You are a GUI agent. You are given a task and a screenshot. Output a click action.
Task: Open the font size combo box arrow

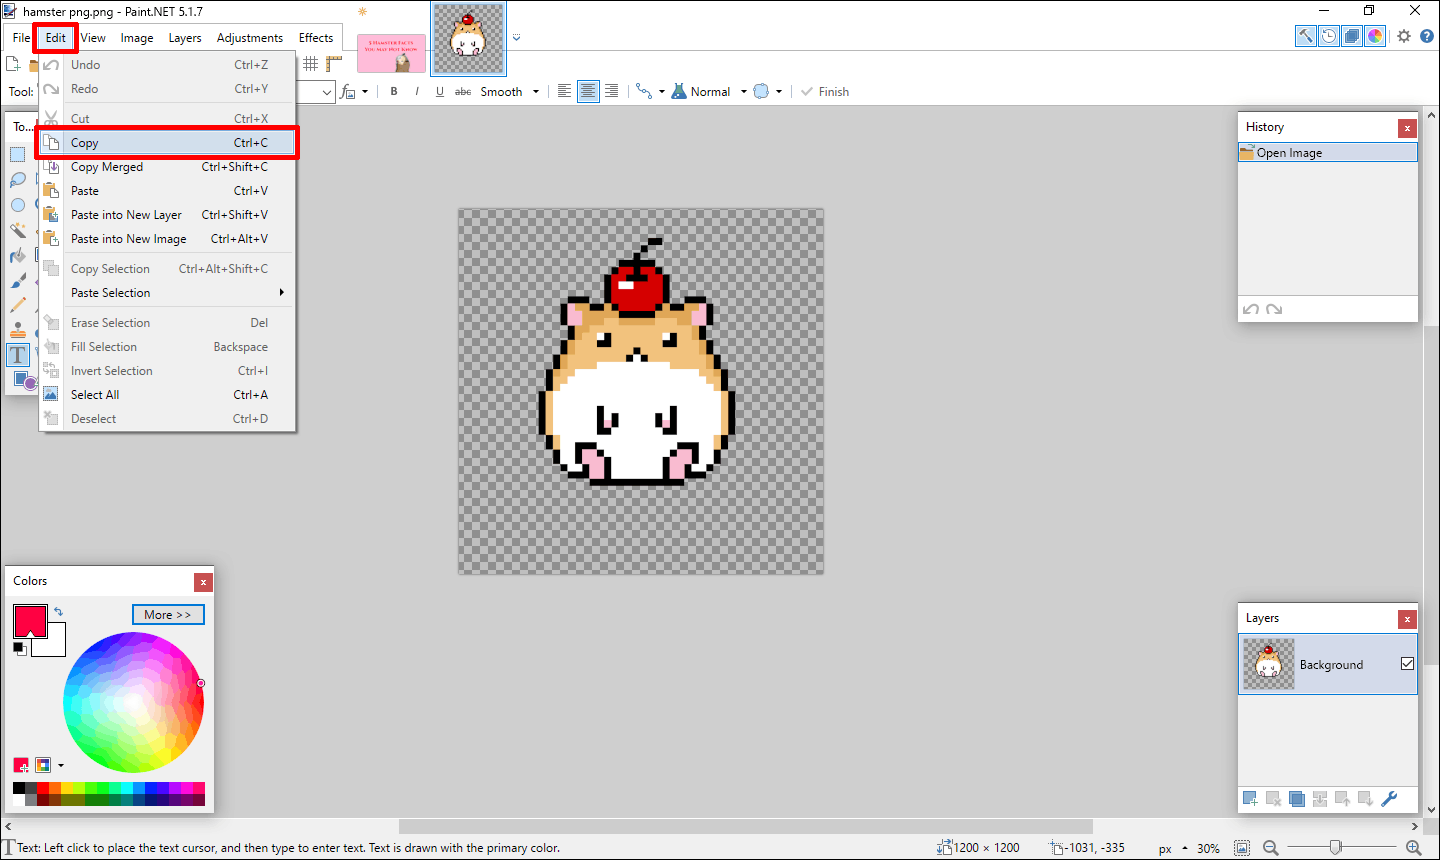coord(327,92)
